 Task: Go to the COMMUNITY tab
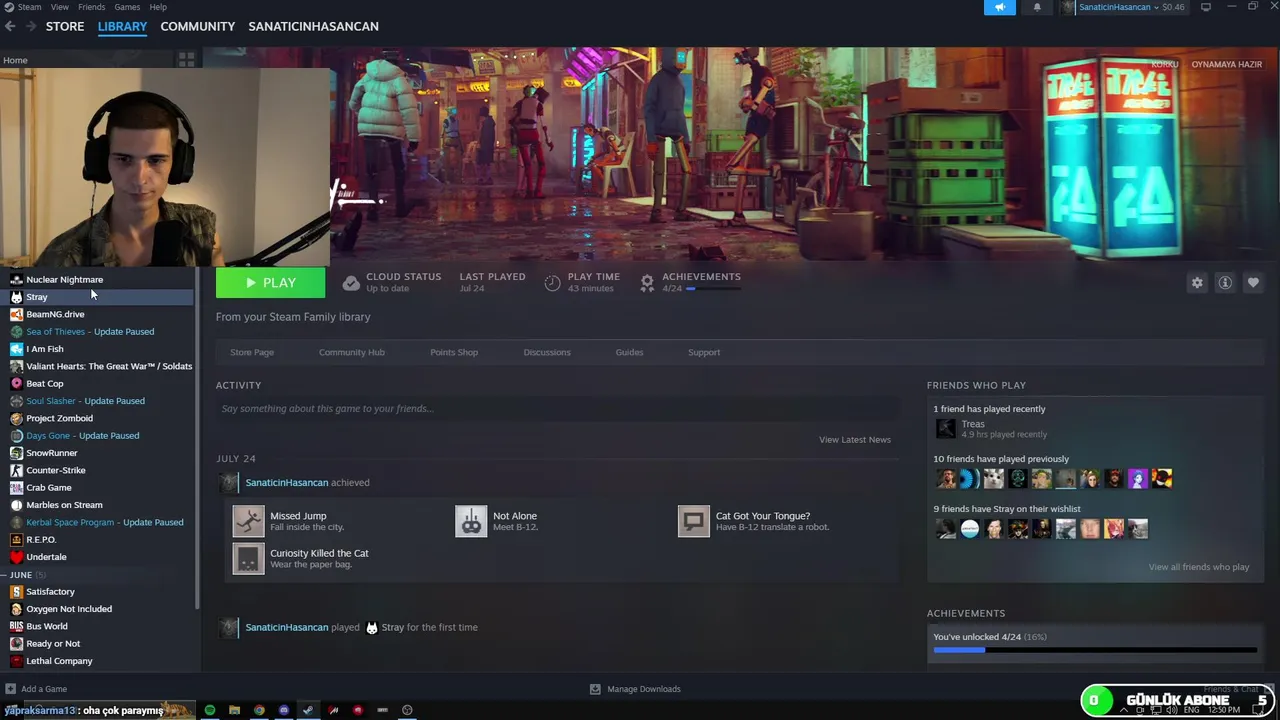coord(198,26)
